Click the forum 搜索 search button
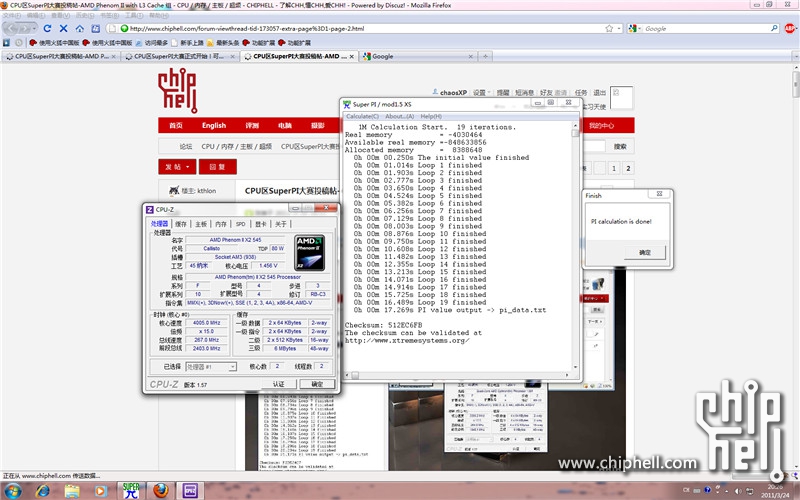Viewport: 800px width, 500px height. click(620, 146)
